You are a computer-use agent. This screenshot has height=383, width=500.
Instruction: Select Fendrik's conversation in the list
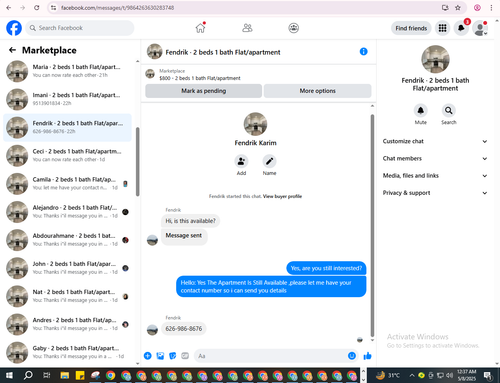(x=68, y=127)
